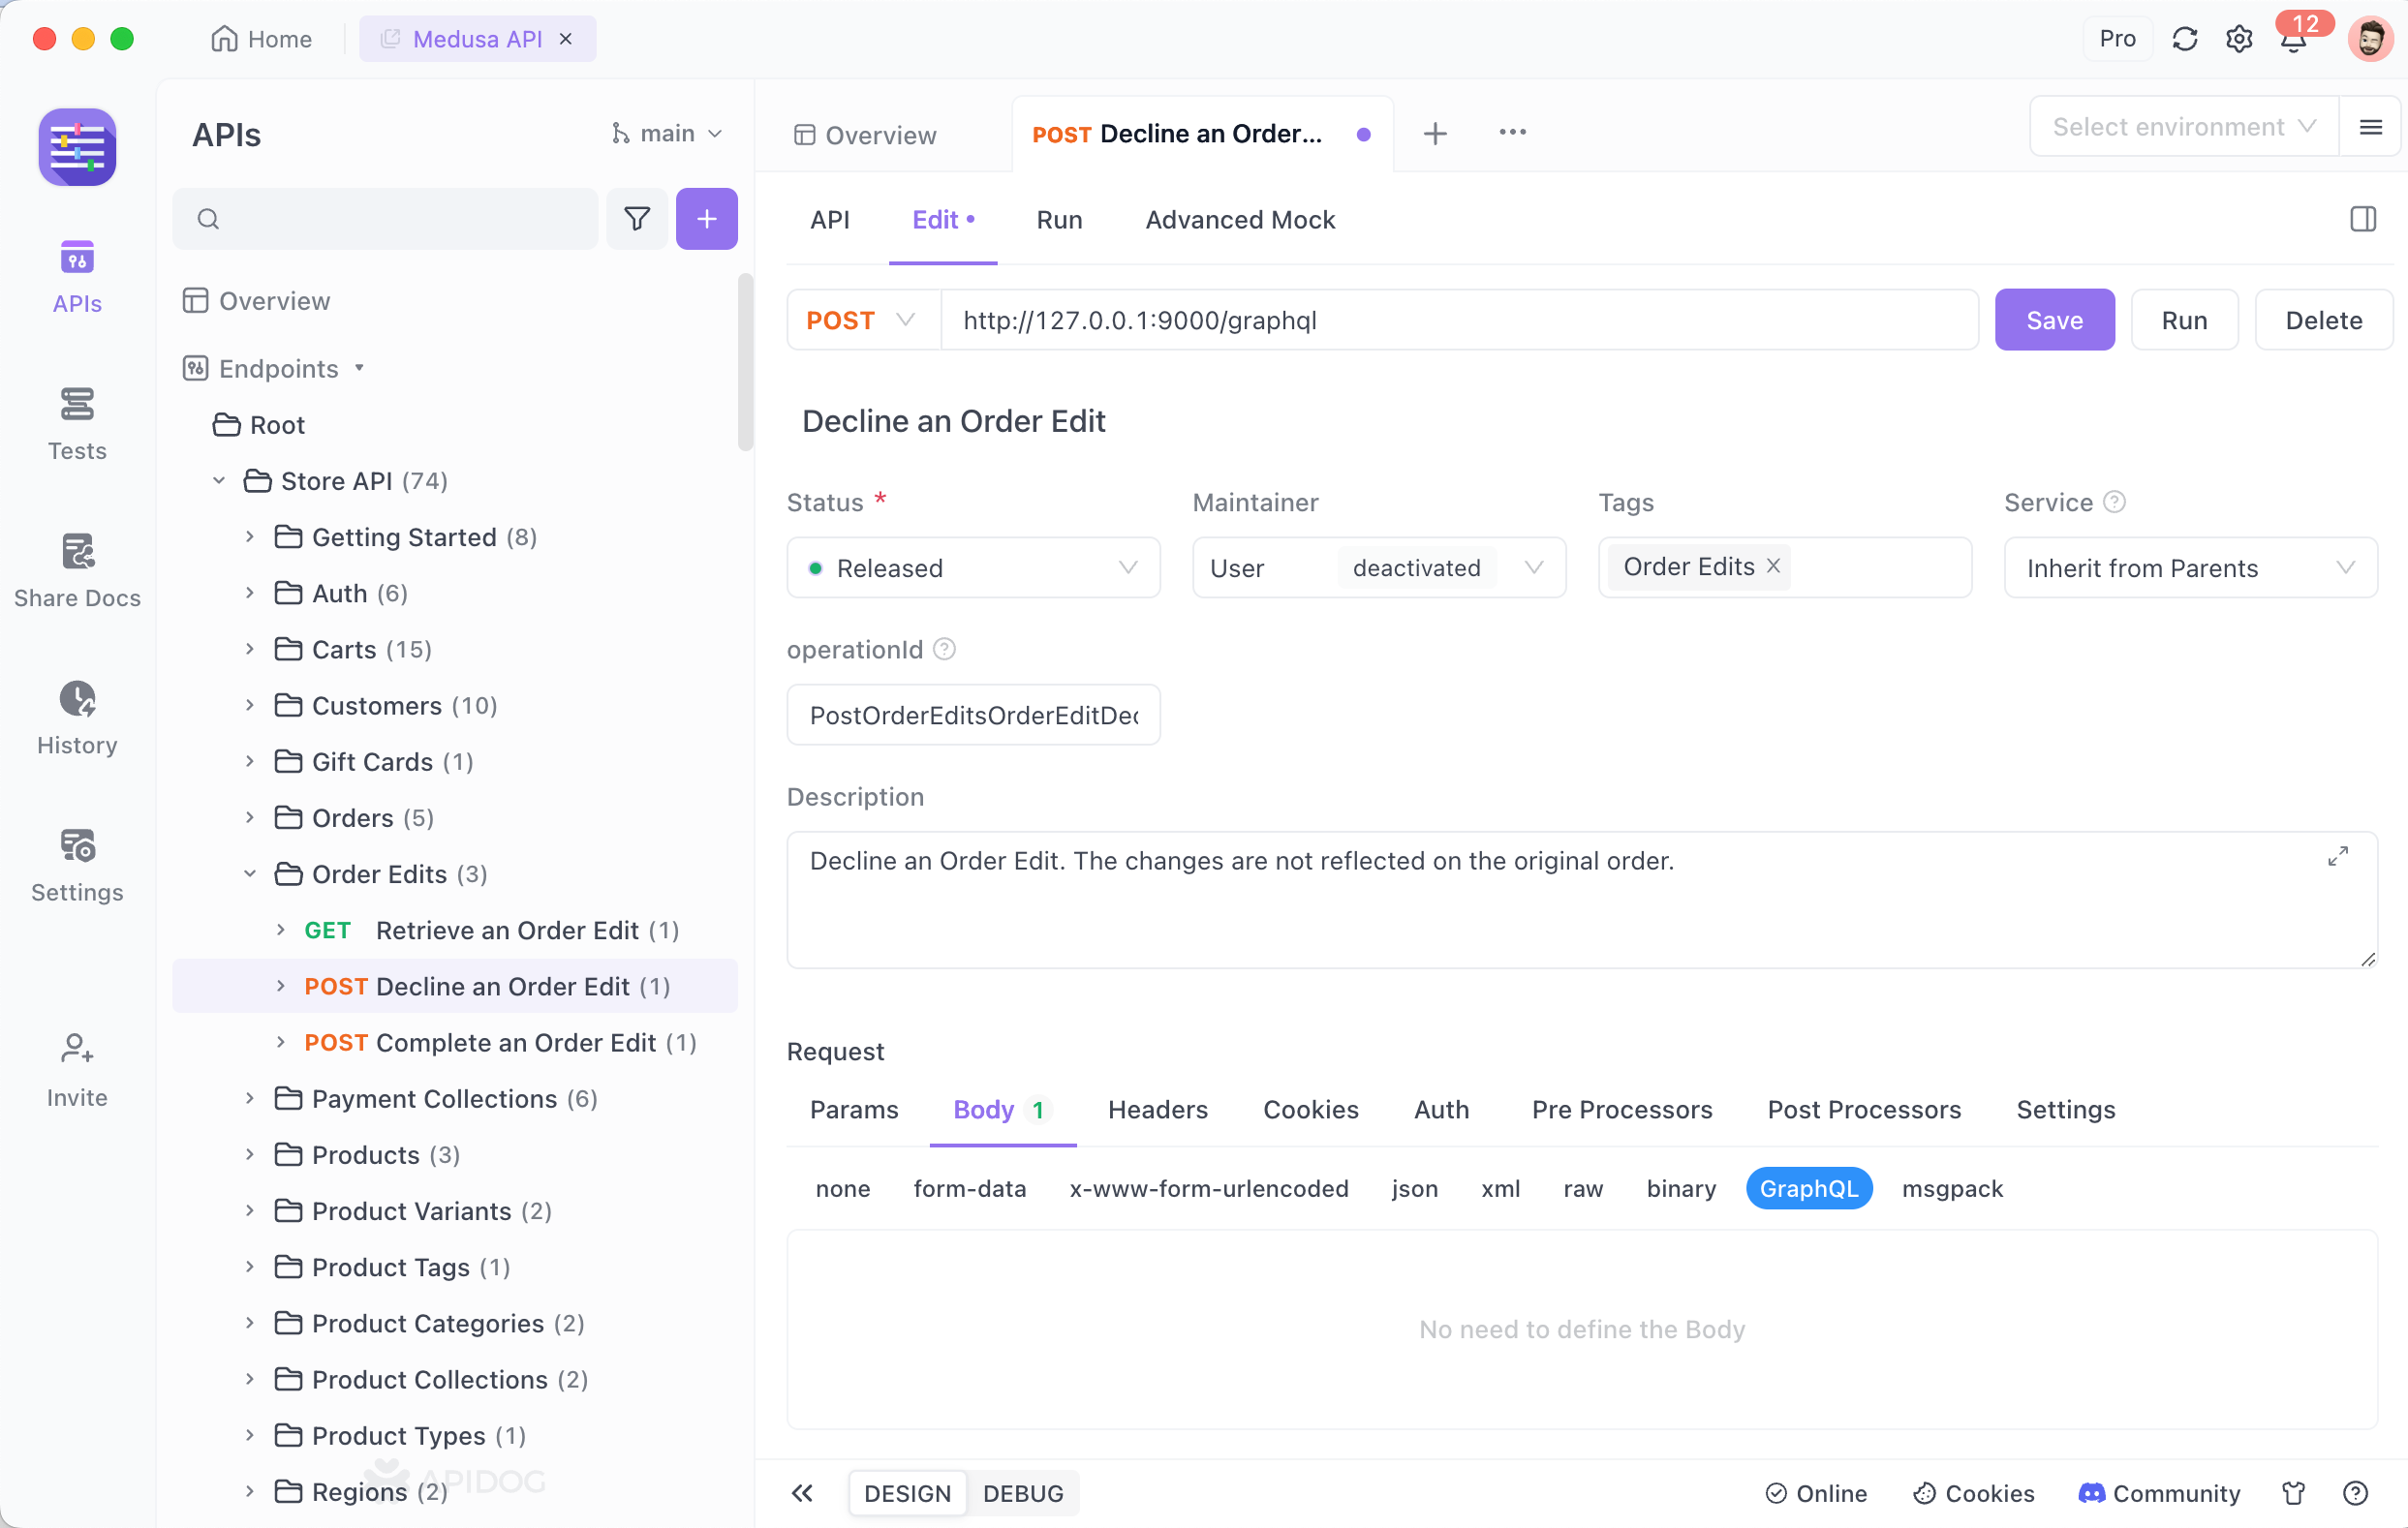2408x1528 pixels.
Task: Switch to the Headers request tab
Action: pyautogui.click(x=1158, y=1109)
